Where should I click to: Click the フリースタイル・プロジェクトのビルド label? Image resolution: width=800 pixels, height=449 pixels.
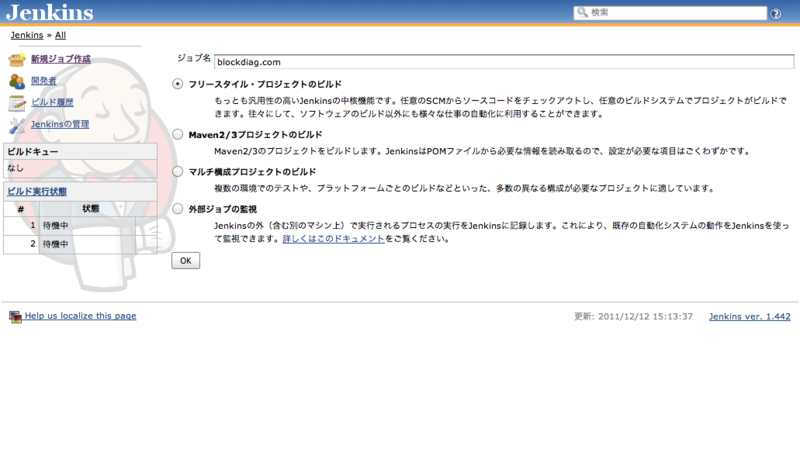[x=265, y=84]
